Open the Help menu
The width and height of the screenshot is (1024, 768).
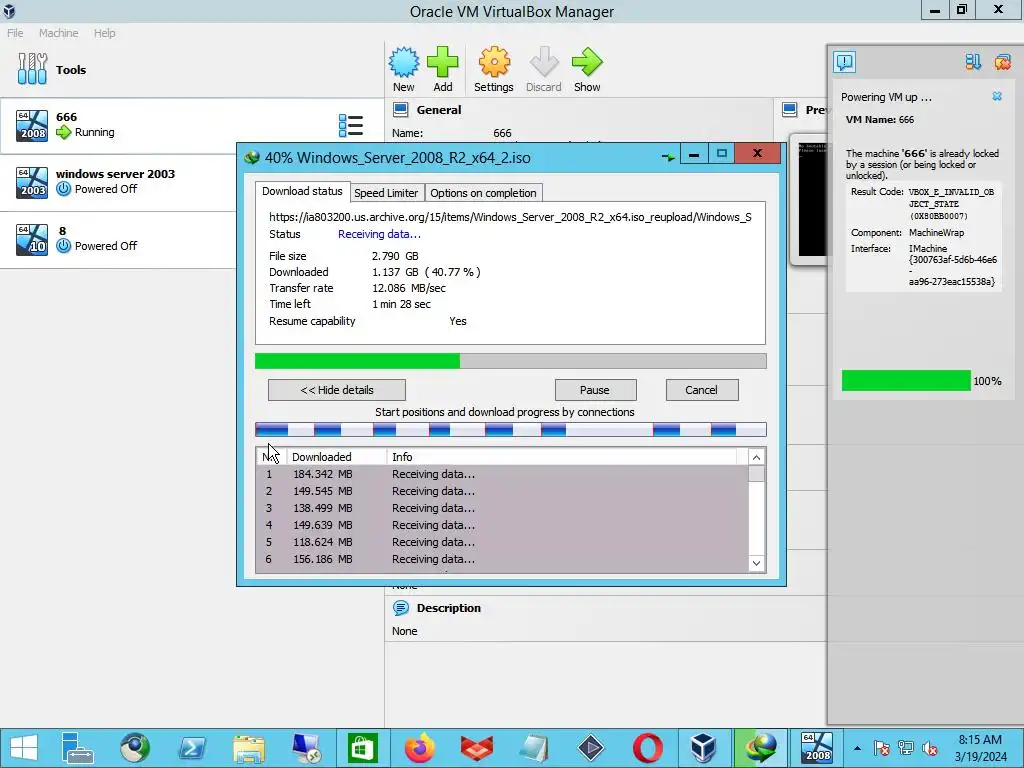(x=104, y=33)
